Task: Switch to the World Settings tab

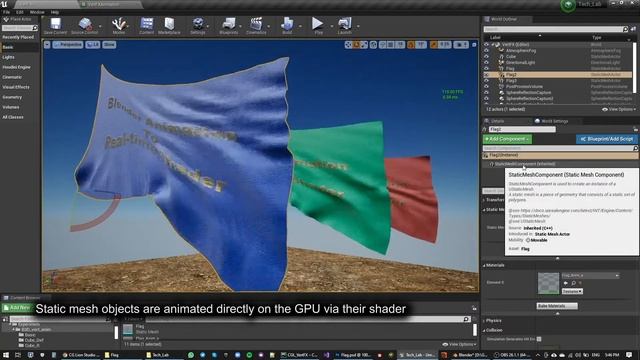Action: pyautogui.click(x=551, y=121)
